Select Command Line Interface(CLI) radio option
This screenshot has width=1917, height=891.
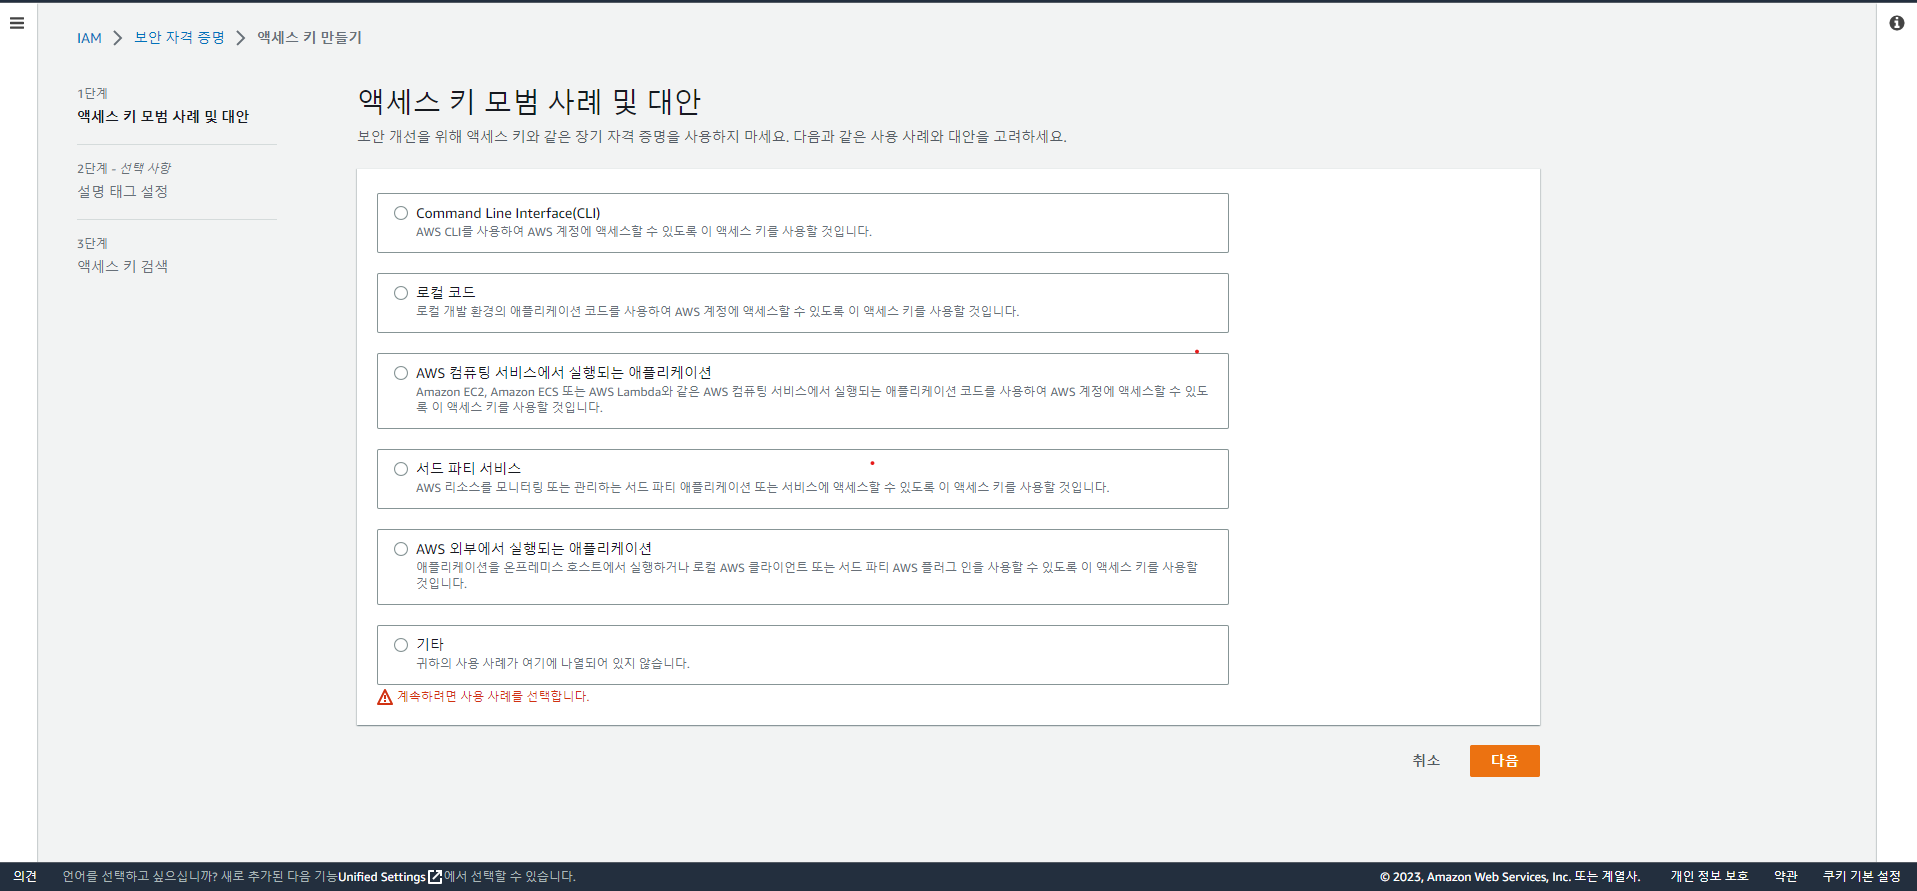pos(401,213)
